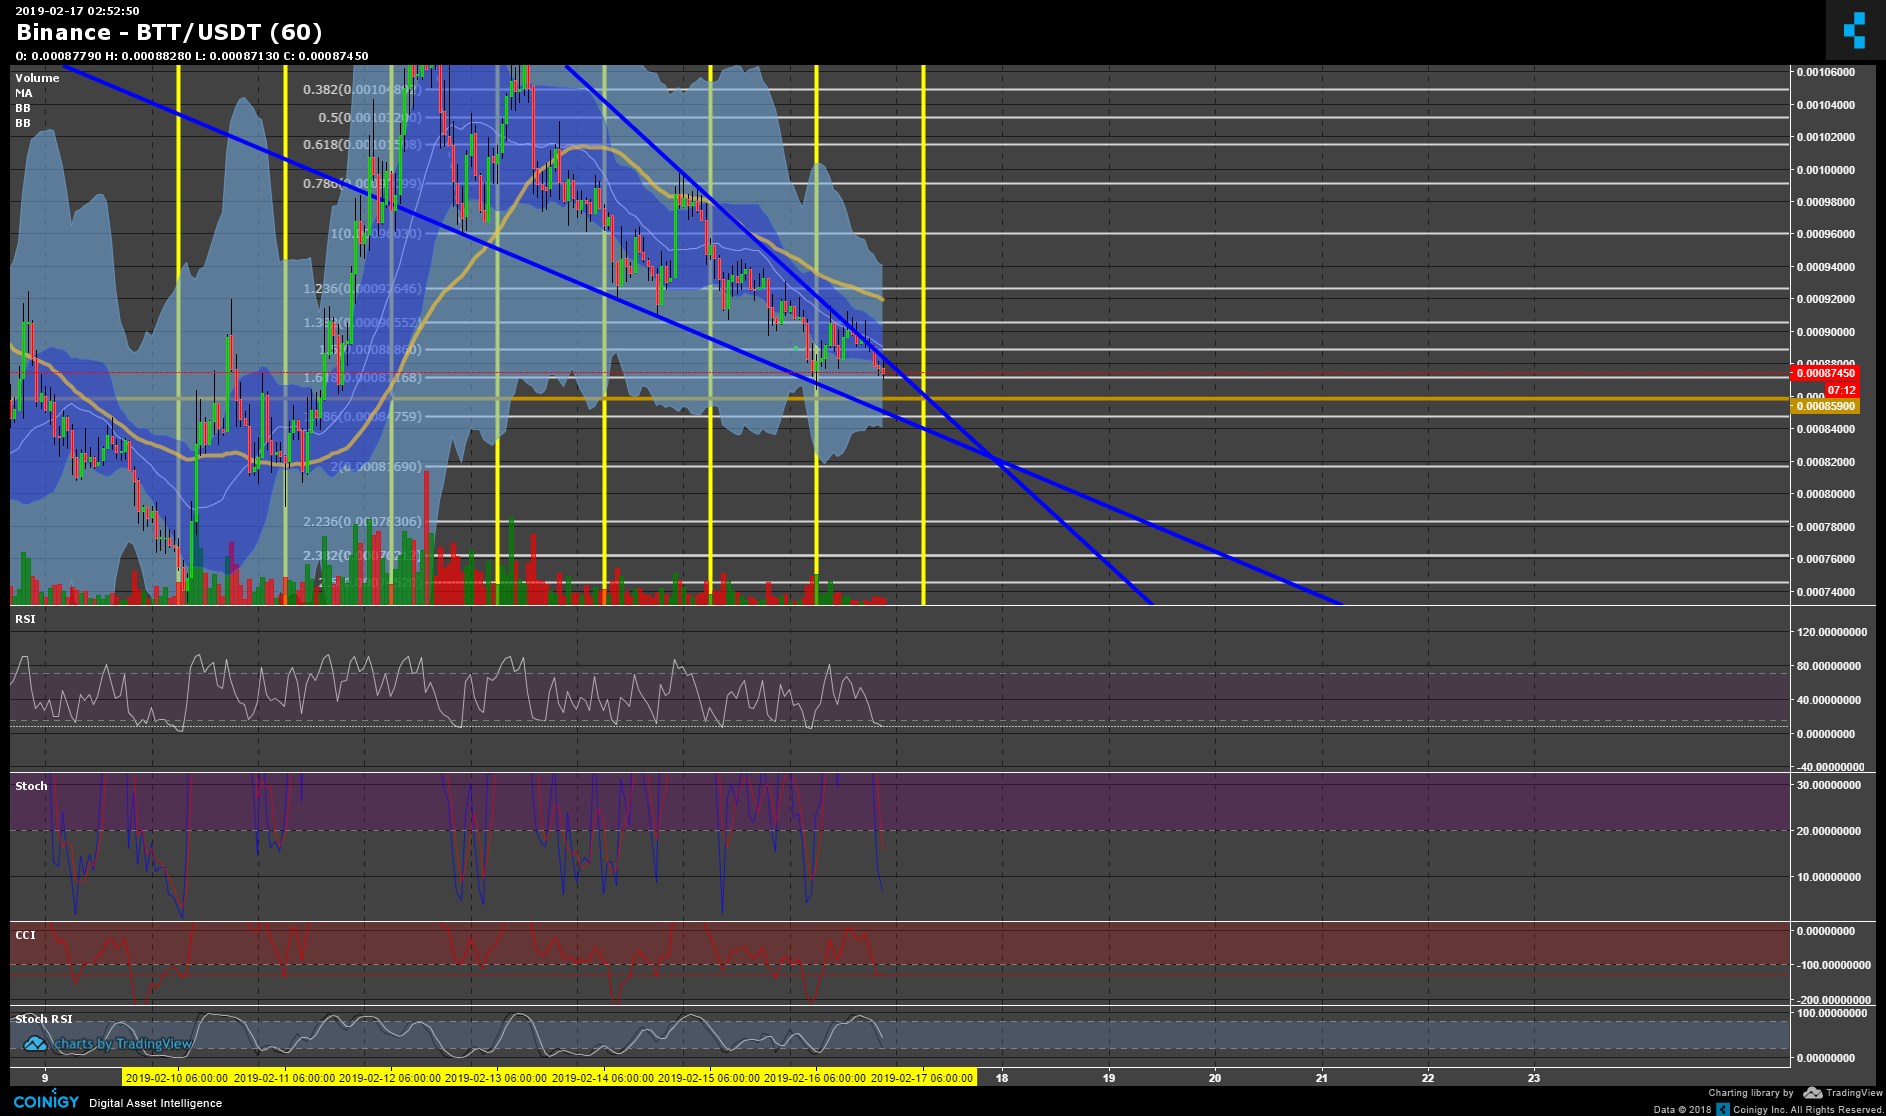Click the CCI panel label
Viewport: 1886px width, 1116px height.
pyautogui.click(x=23, y=934)
